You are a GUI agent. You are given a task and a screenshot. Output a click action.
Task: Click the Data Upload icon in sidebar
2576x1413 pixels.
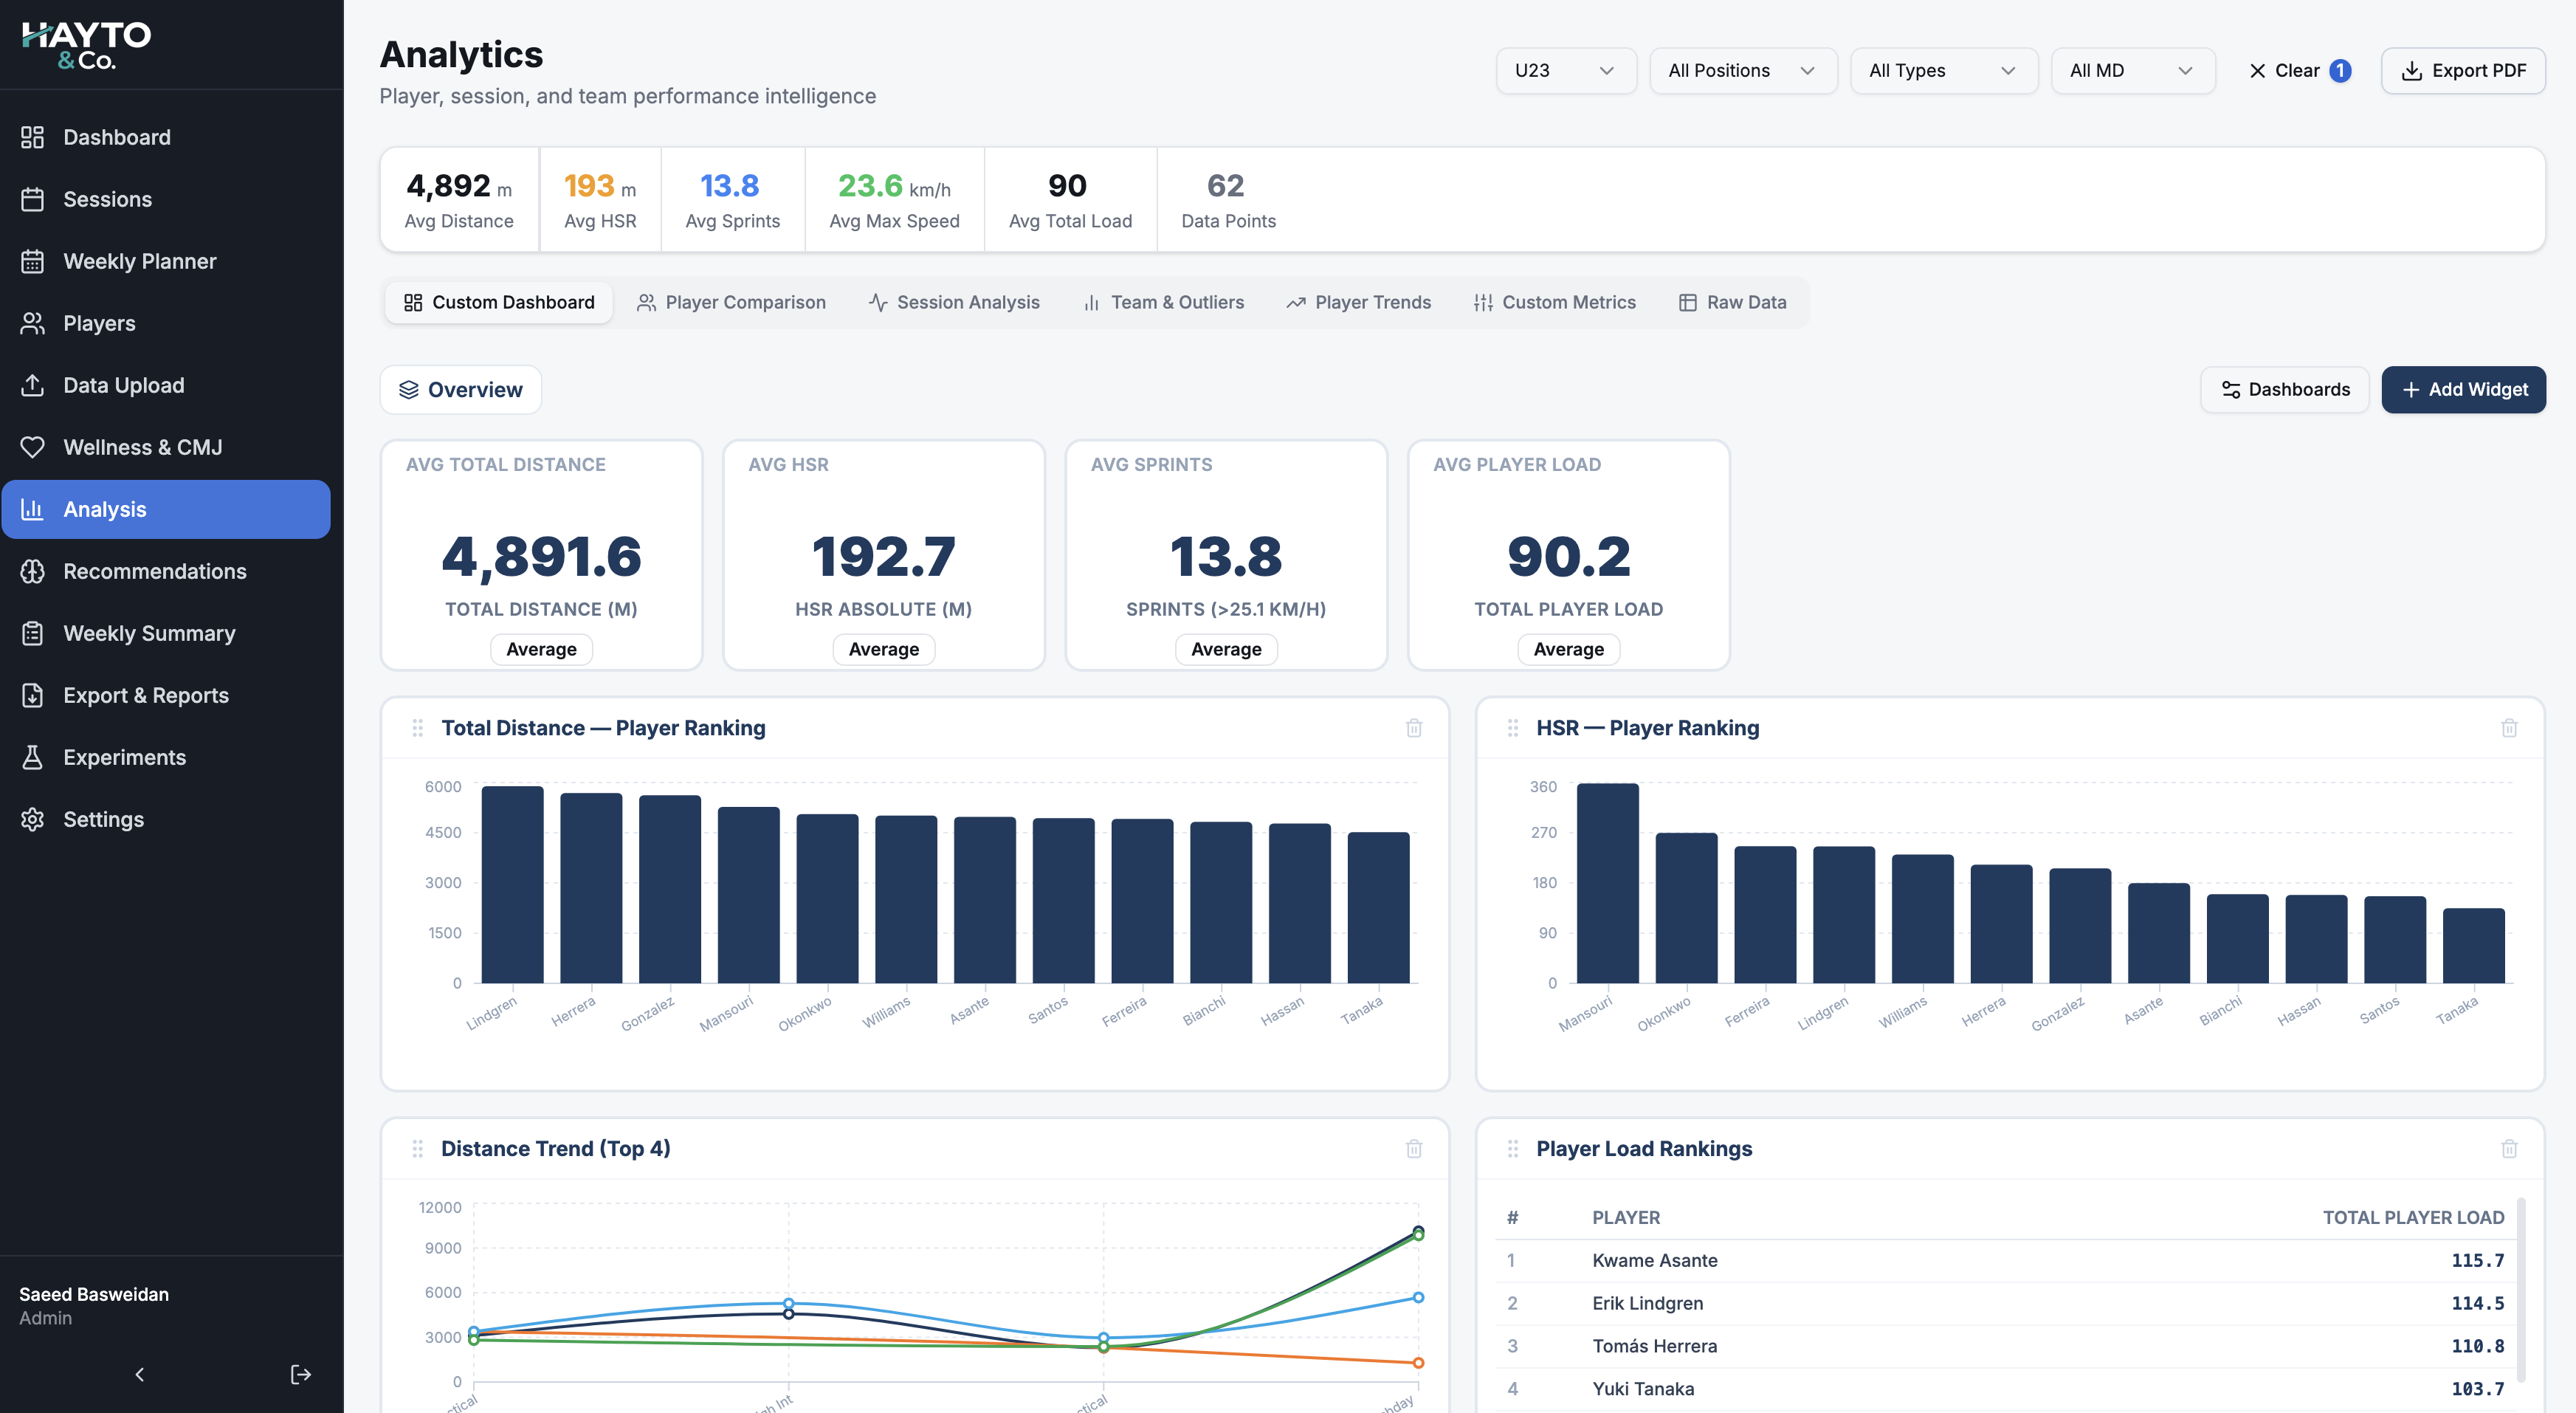tap(33, 385)
